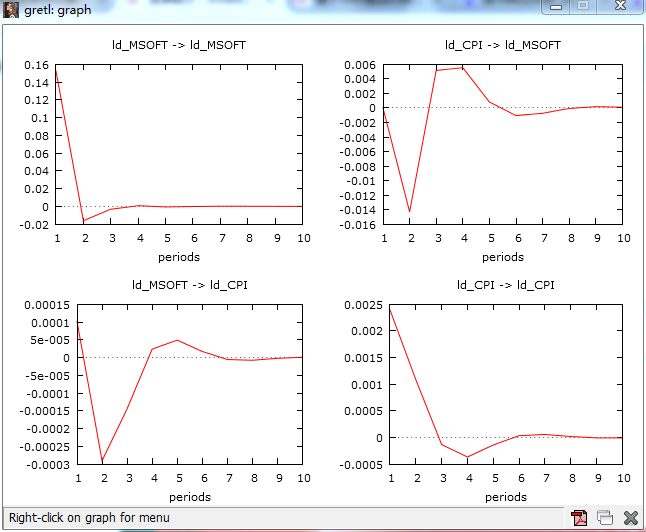Export the graph with the PDF icon

579,518
